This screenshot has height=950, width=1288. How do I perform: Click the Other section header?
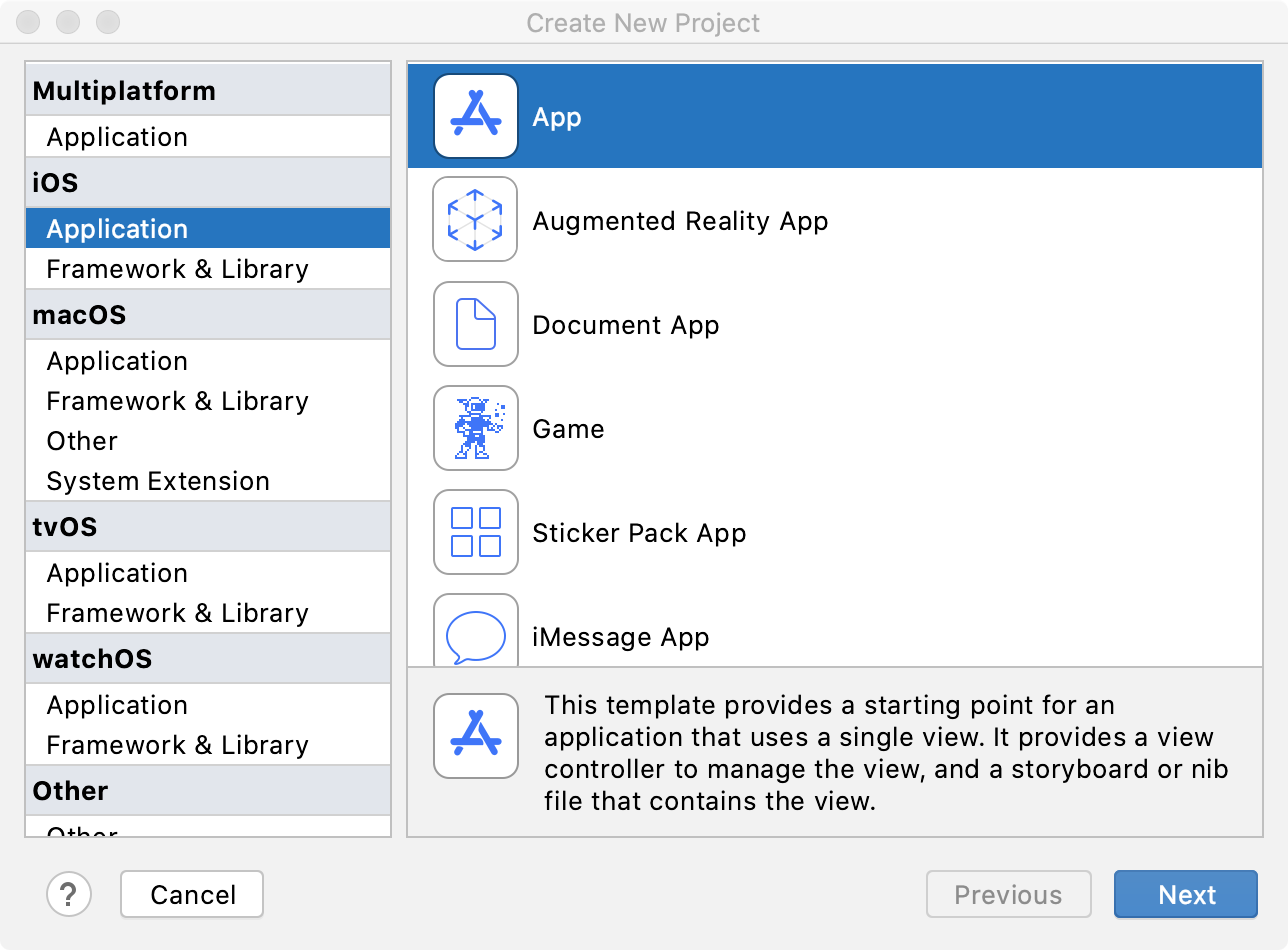click(x=208, y=791)
